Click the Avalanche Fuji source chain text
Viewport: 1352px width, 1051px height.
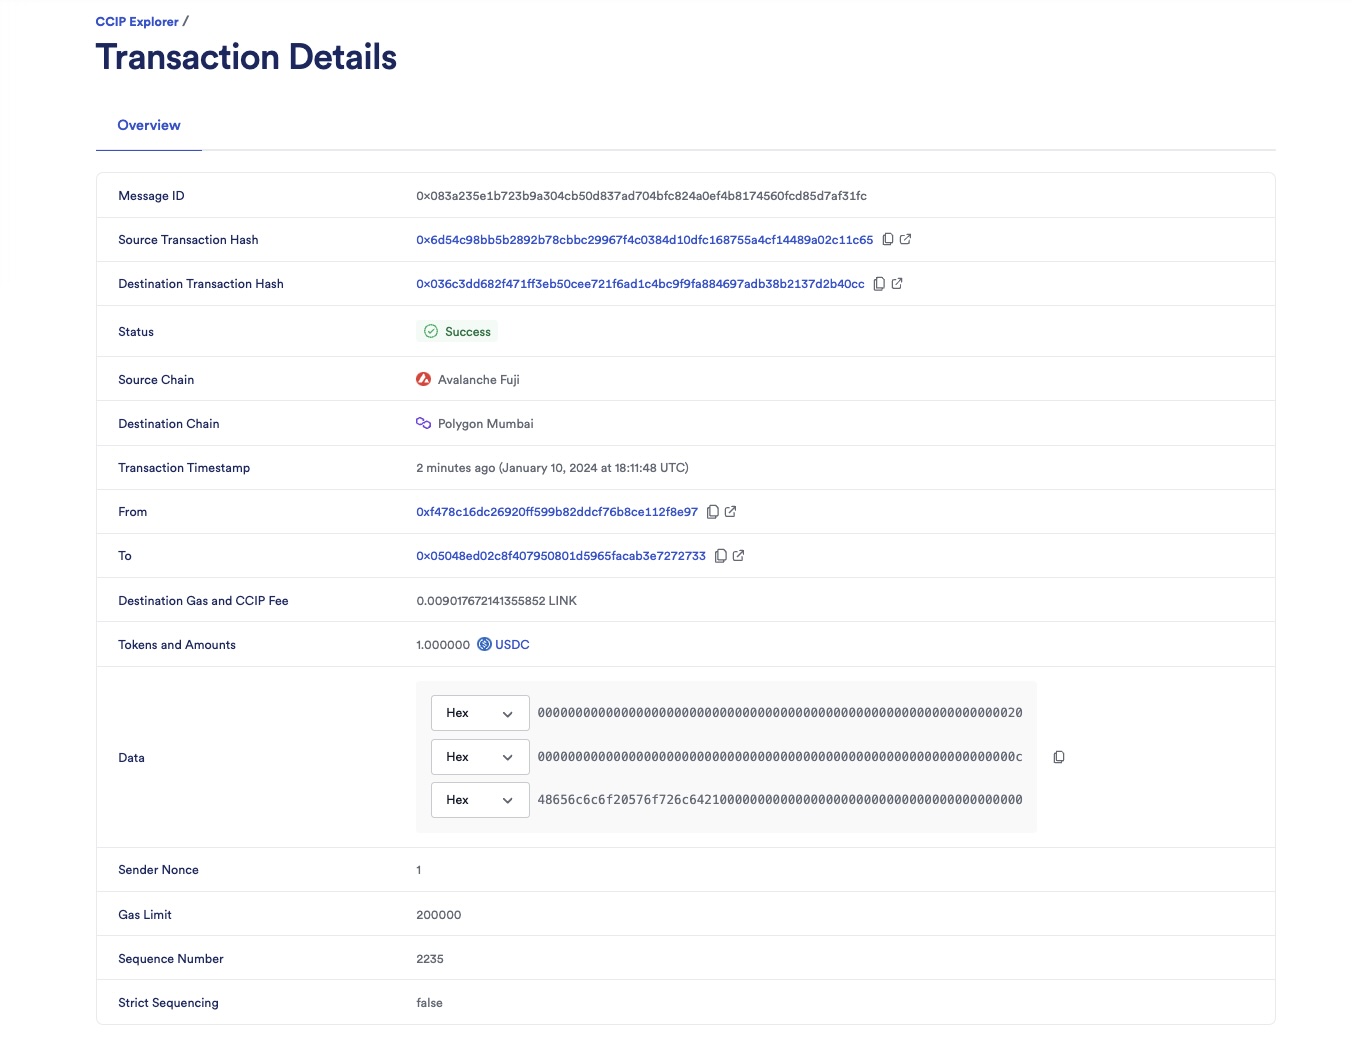click(x=479, y=380)
